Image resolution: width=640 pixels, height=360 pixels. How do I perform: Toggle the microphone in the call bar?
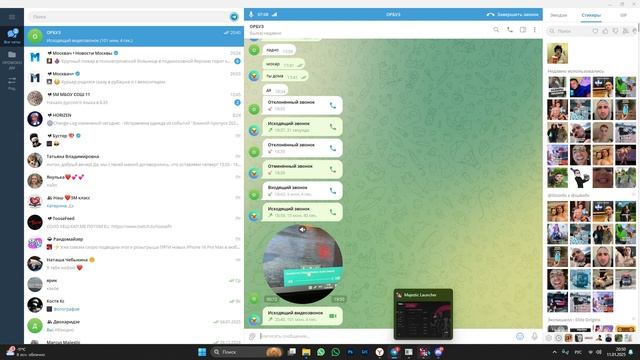click(251, 14)
